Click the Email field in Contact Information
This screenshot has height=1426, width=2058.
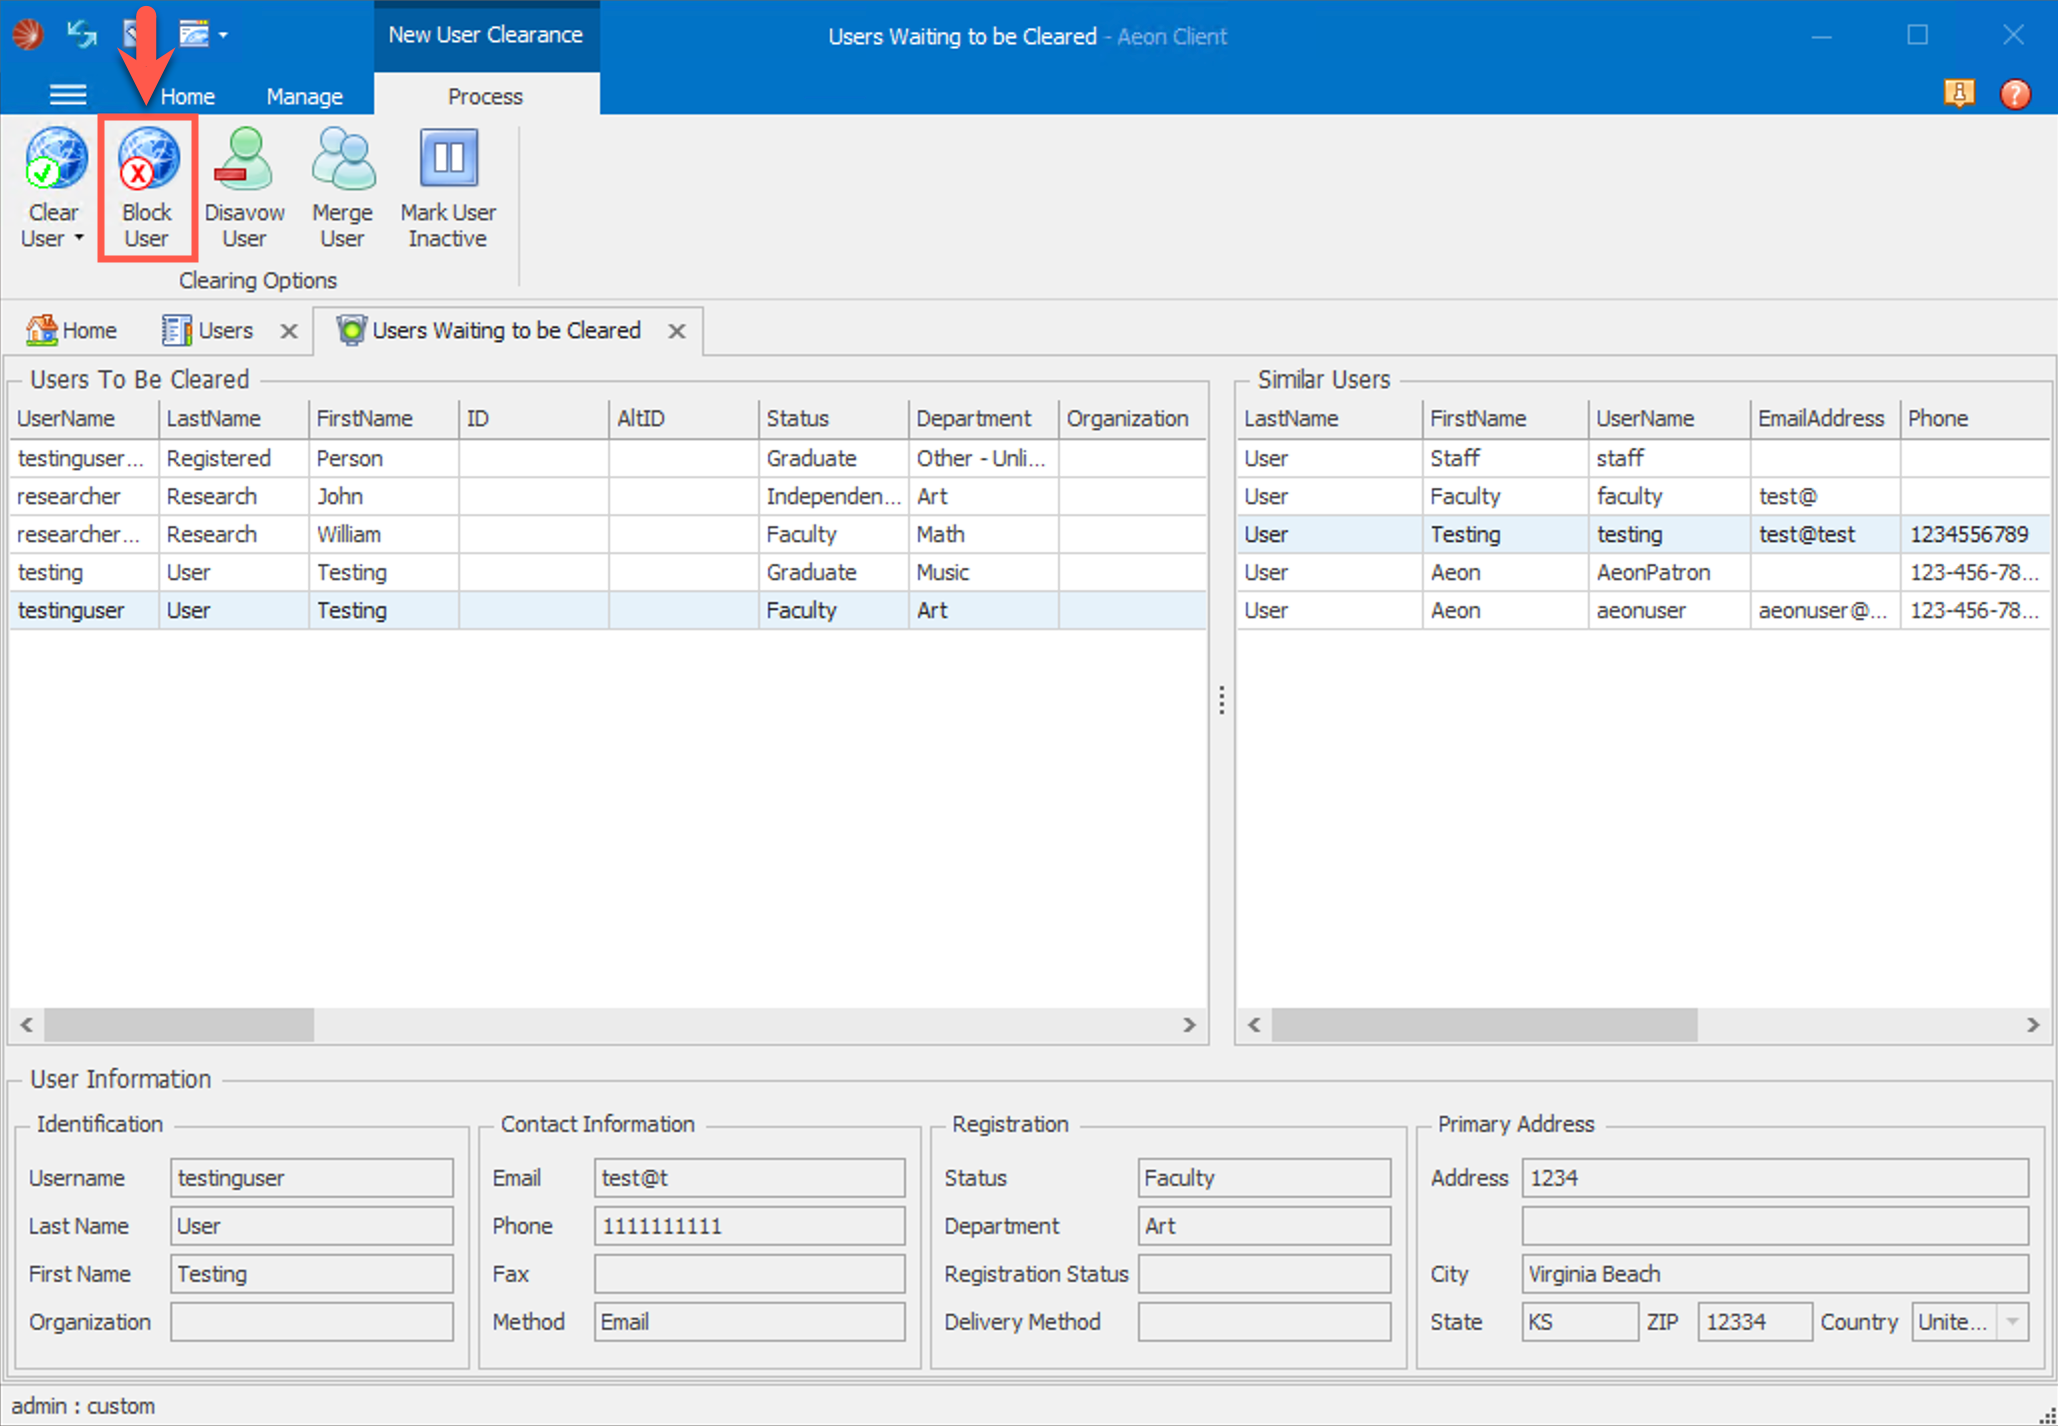748,1178
